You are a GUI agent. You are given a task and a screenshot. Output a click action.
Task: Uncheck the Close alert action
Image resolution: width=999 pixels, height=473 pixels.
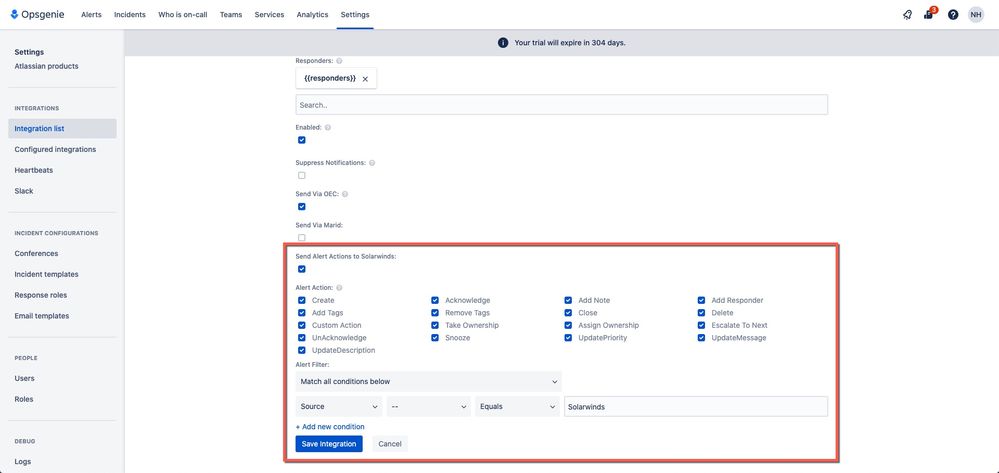[568, 313]
